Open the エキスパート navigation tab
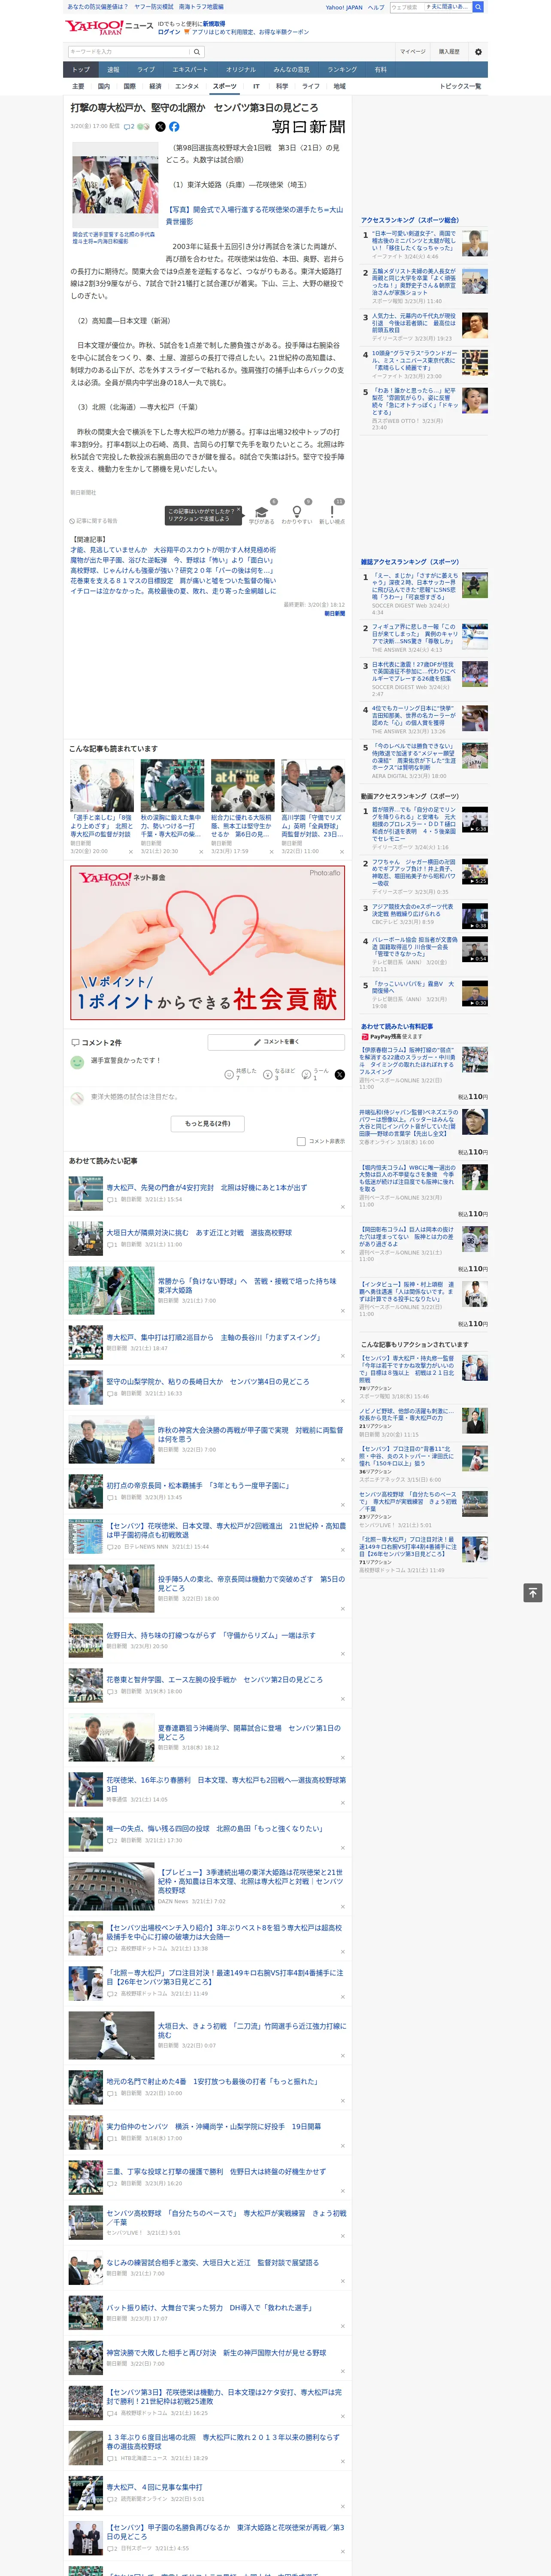The image size is (551, 2576). point(190,69)
